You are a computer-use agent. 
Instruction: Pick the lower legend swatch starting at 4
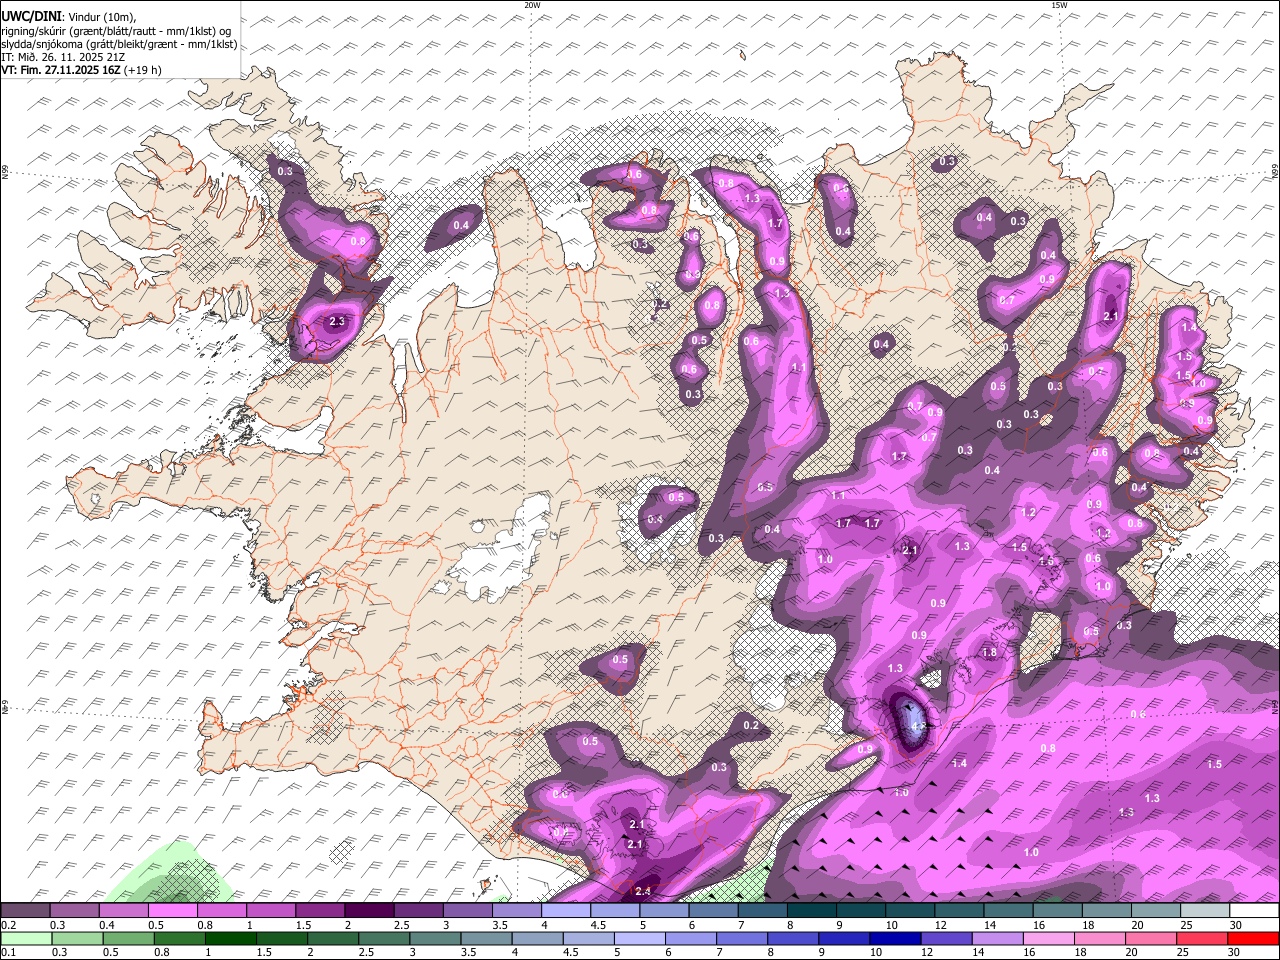pyautogui.click(x=536, y=939)
